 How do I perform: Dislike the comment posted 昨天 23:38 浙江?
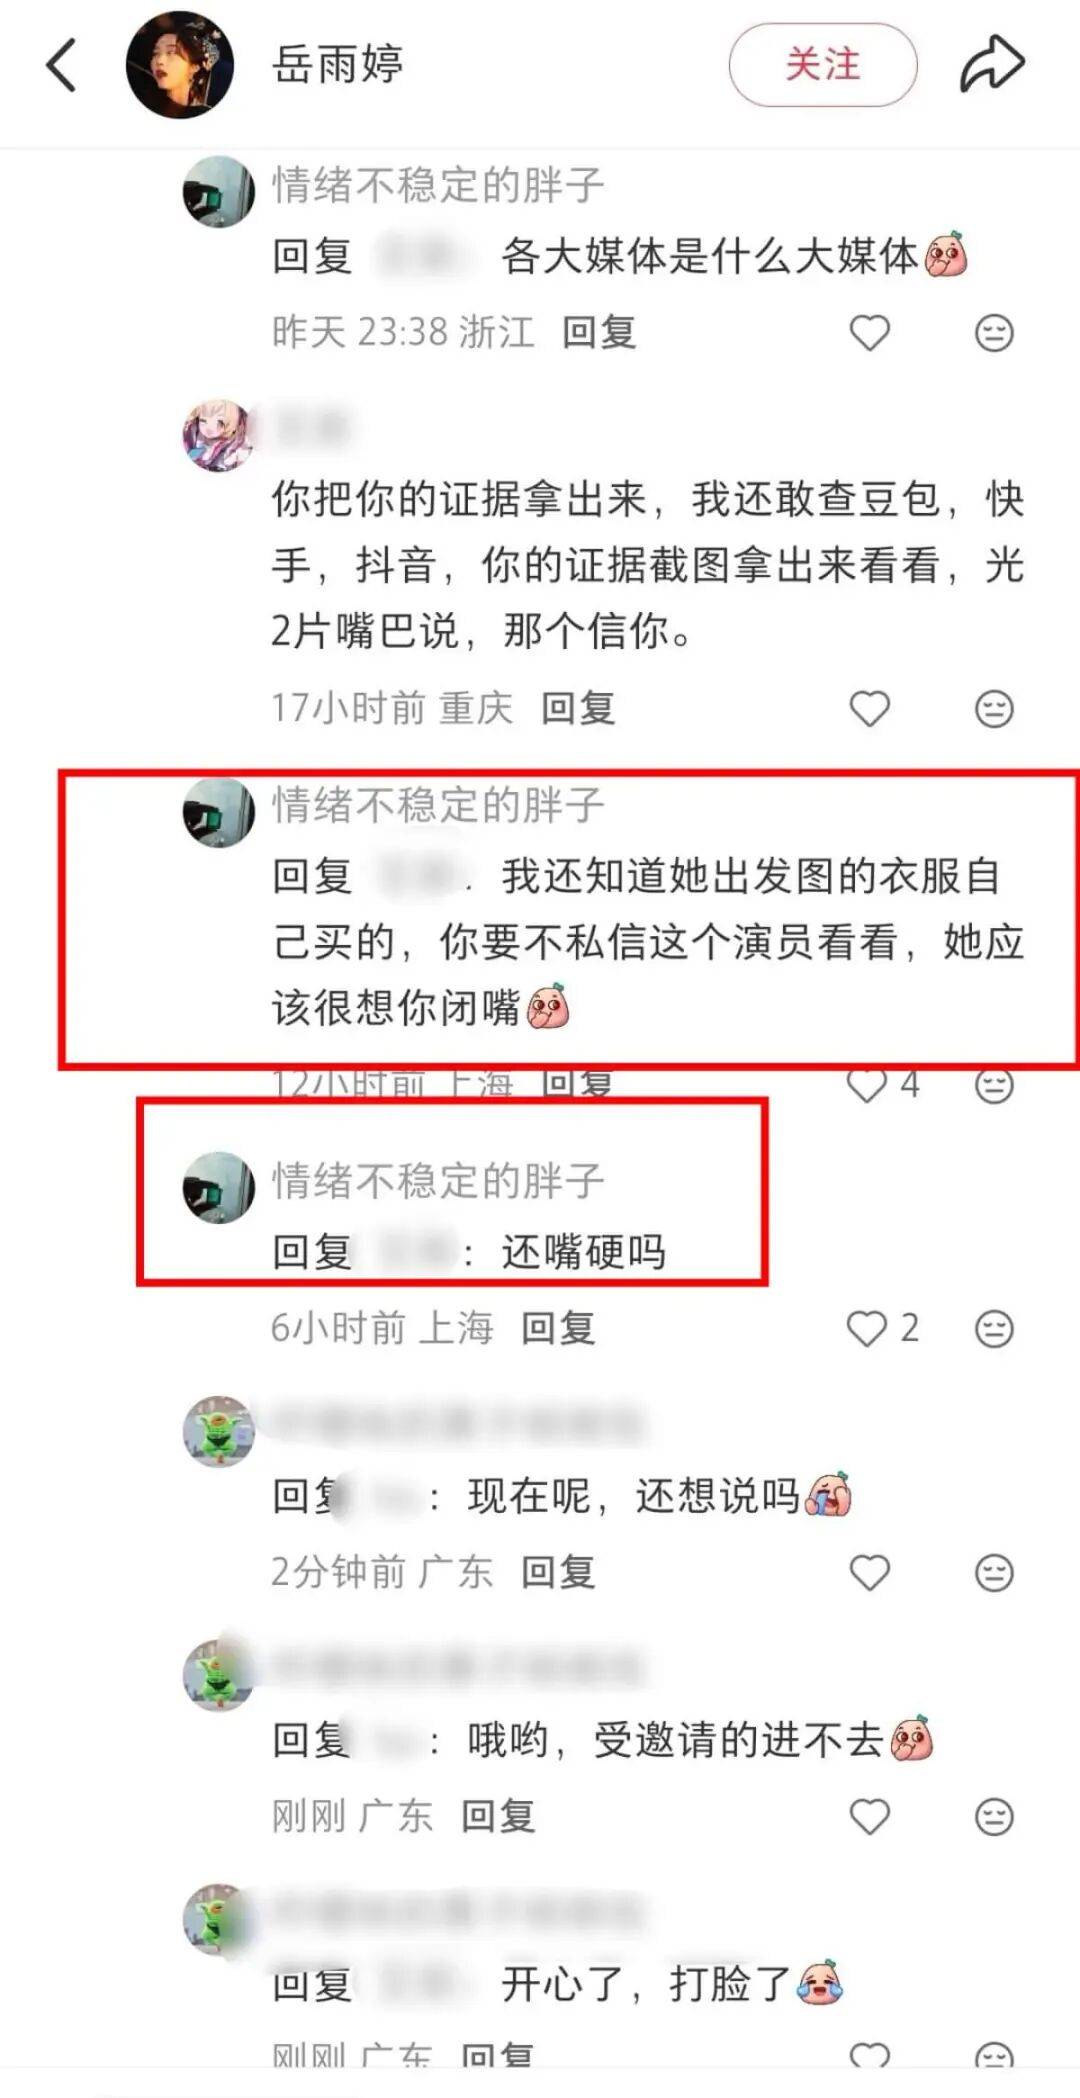pos(994,333)
